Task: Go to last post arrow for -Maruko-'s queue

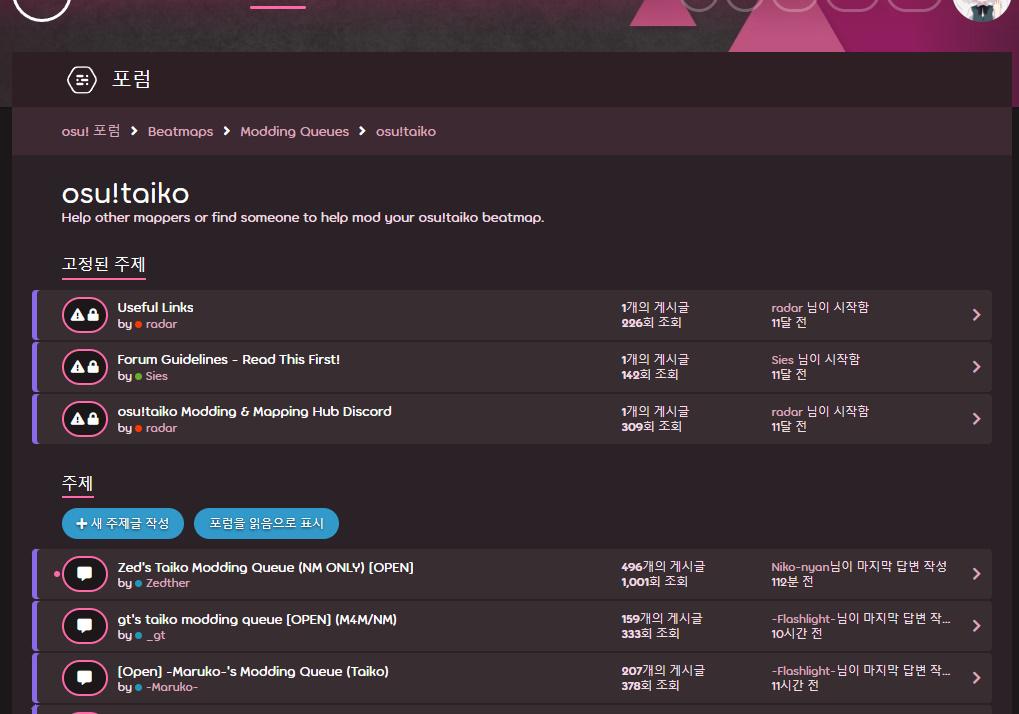Action: click(976, 678)
